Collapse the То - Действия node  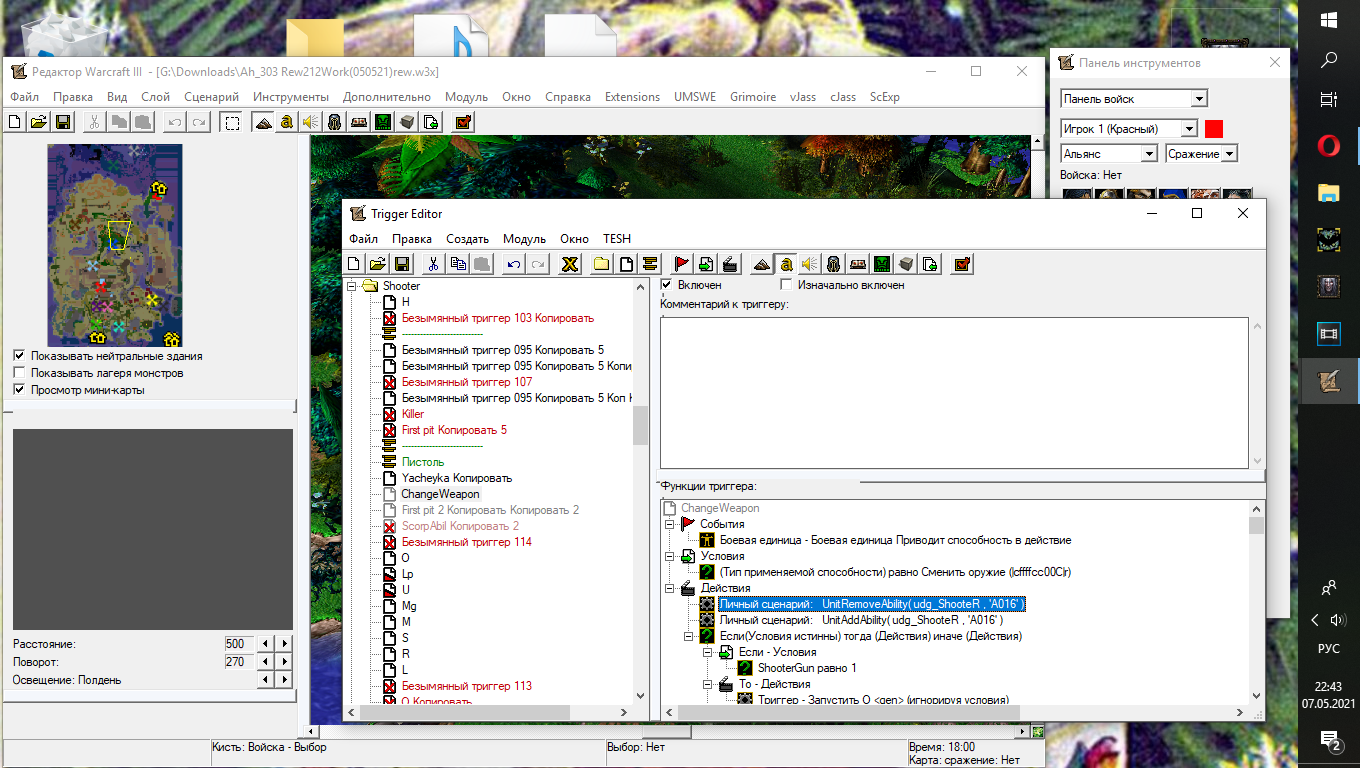tap(707, 684)
